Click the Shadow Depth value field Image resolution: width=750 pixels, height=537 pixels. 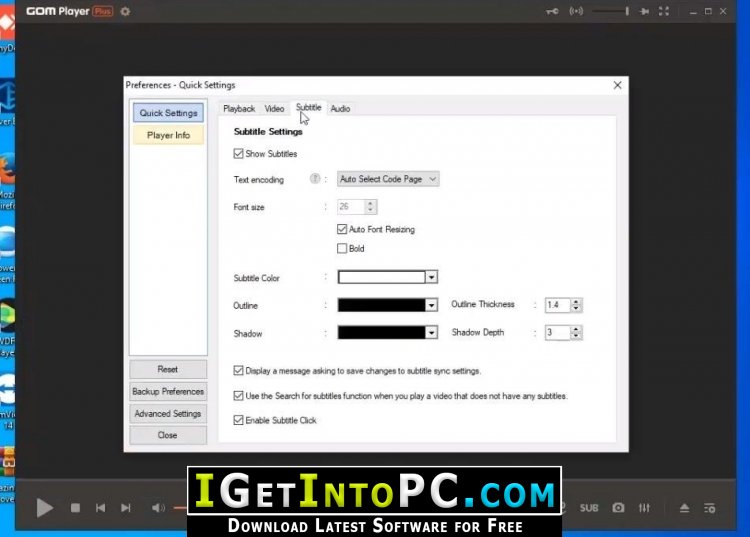click(558, 332)
